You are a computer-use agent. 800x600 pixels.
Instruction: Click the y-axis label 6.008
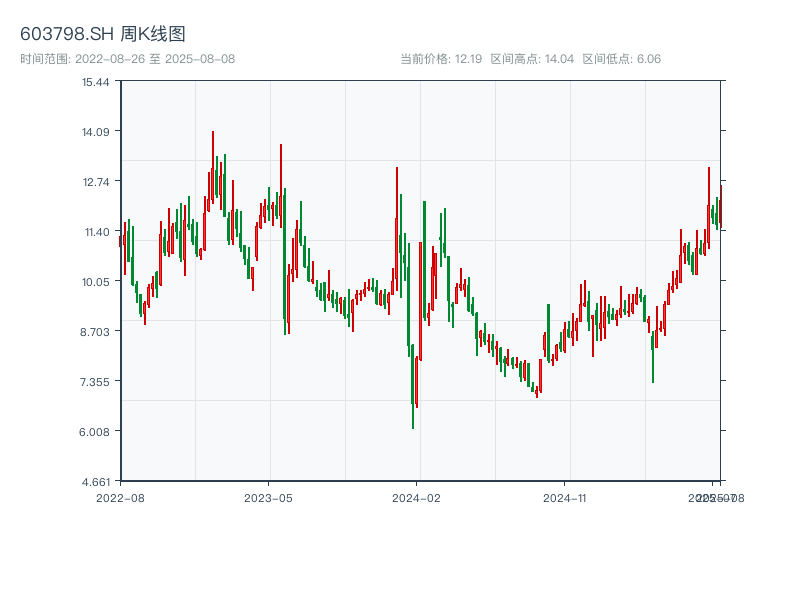tap(94, 432)
